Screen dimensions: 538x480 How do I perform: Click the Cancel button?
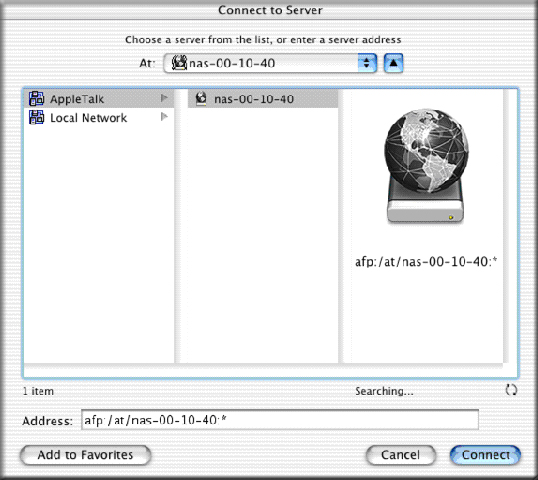pyautogui.click(x=401, y=455)
